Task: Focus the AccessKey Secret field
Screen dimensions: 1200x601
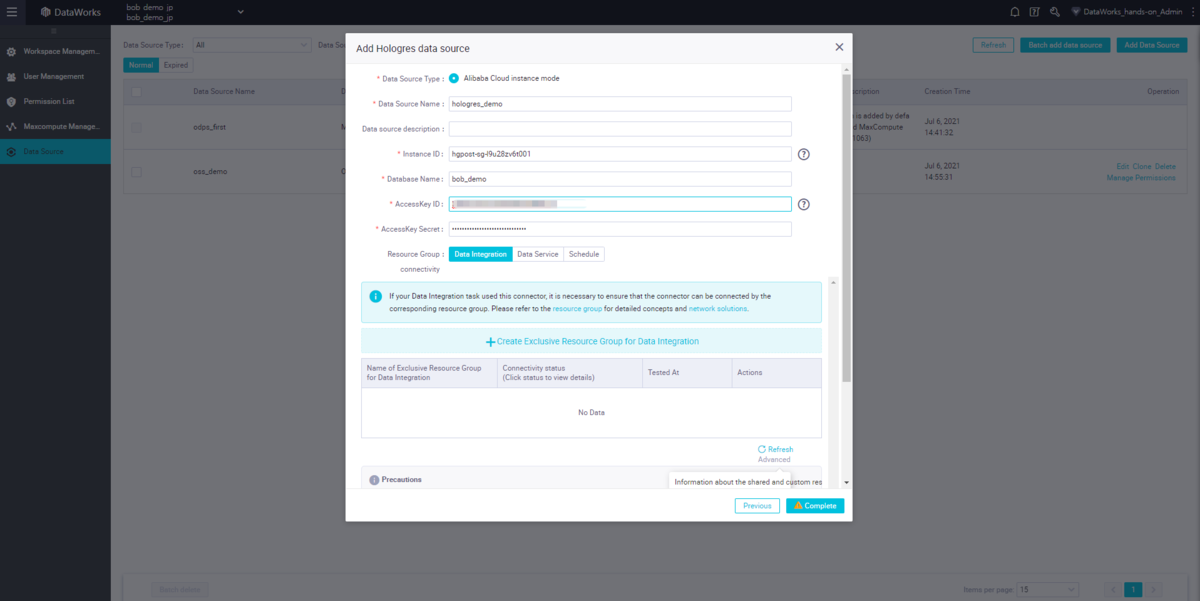Action: coord(620,229)
